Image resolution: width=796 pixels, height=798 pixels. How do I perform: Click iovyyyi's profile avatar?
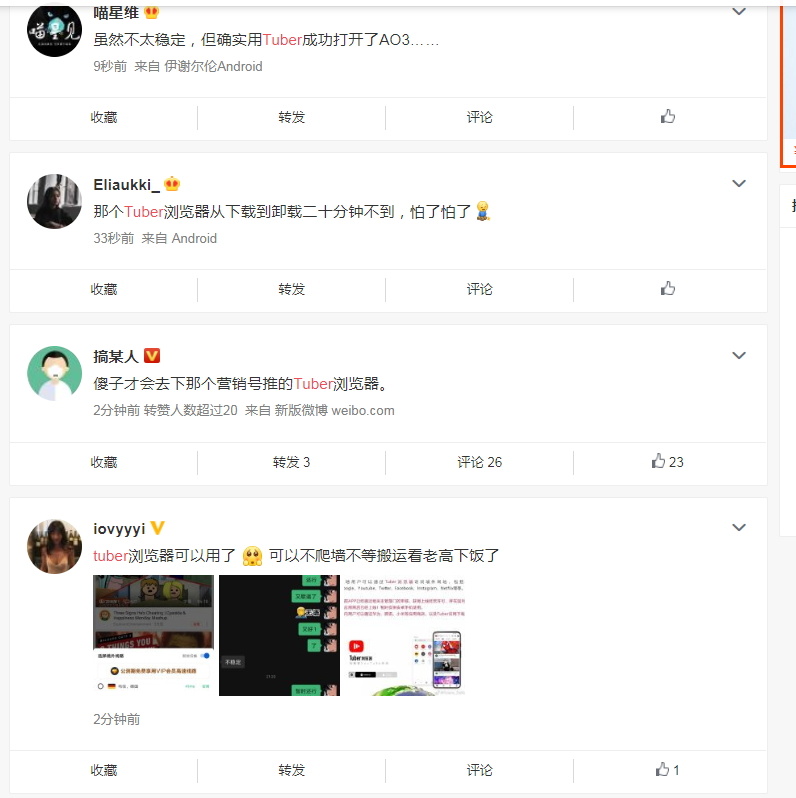pos(54,547)
